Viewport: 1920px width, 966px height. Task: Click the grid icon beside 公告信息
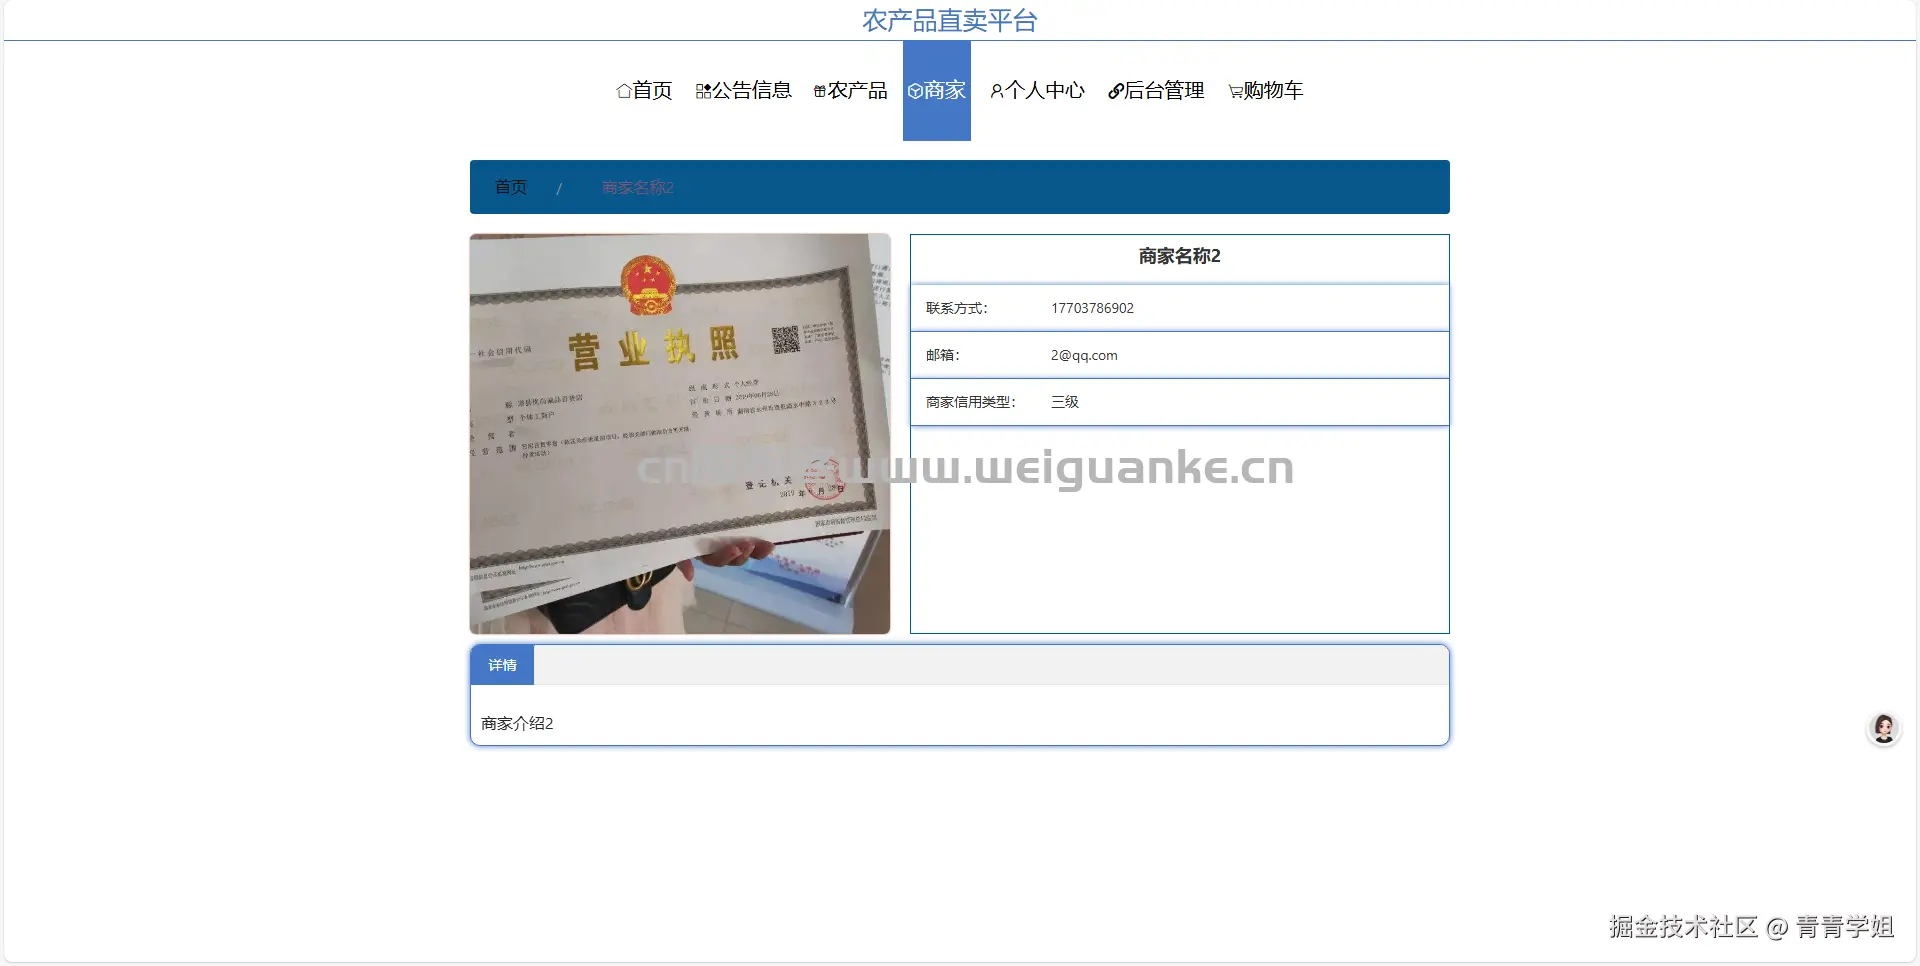pyautogui.click(x=703, y=91)
